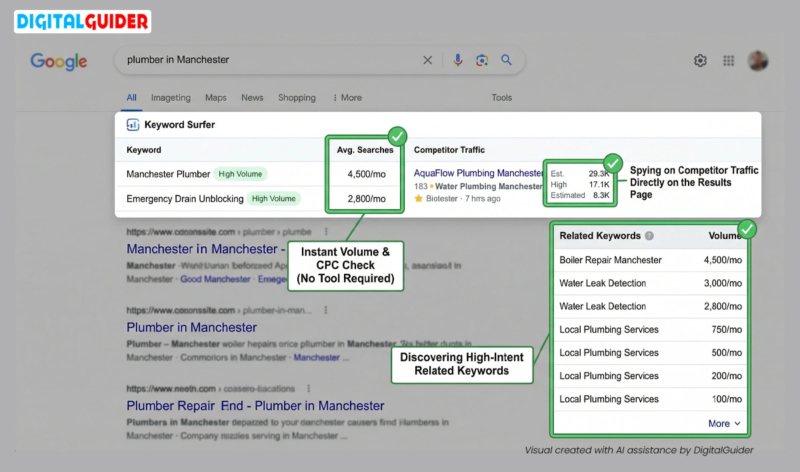Screen dimensions: 800x472
Task: Click the Google logo
Action: (59, 61)
